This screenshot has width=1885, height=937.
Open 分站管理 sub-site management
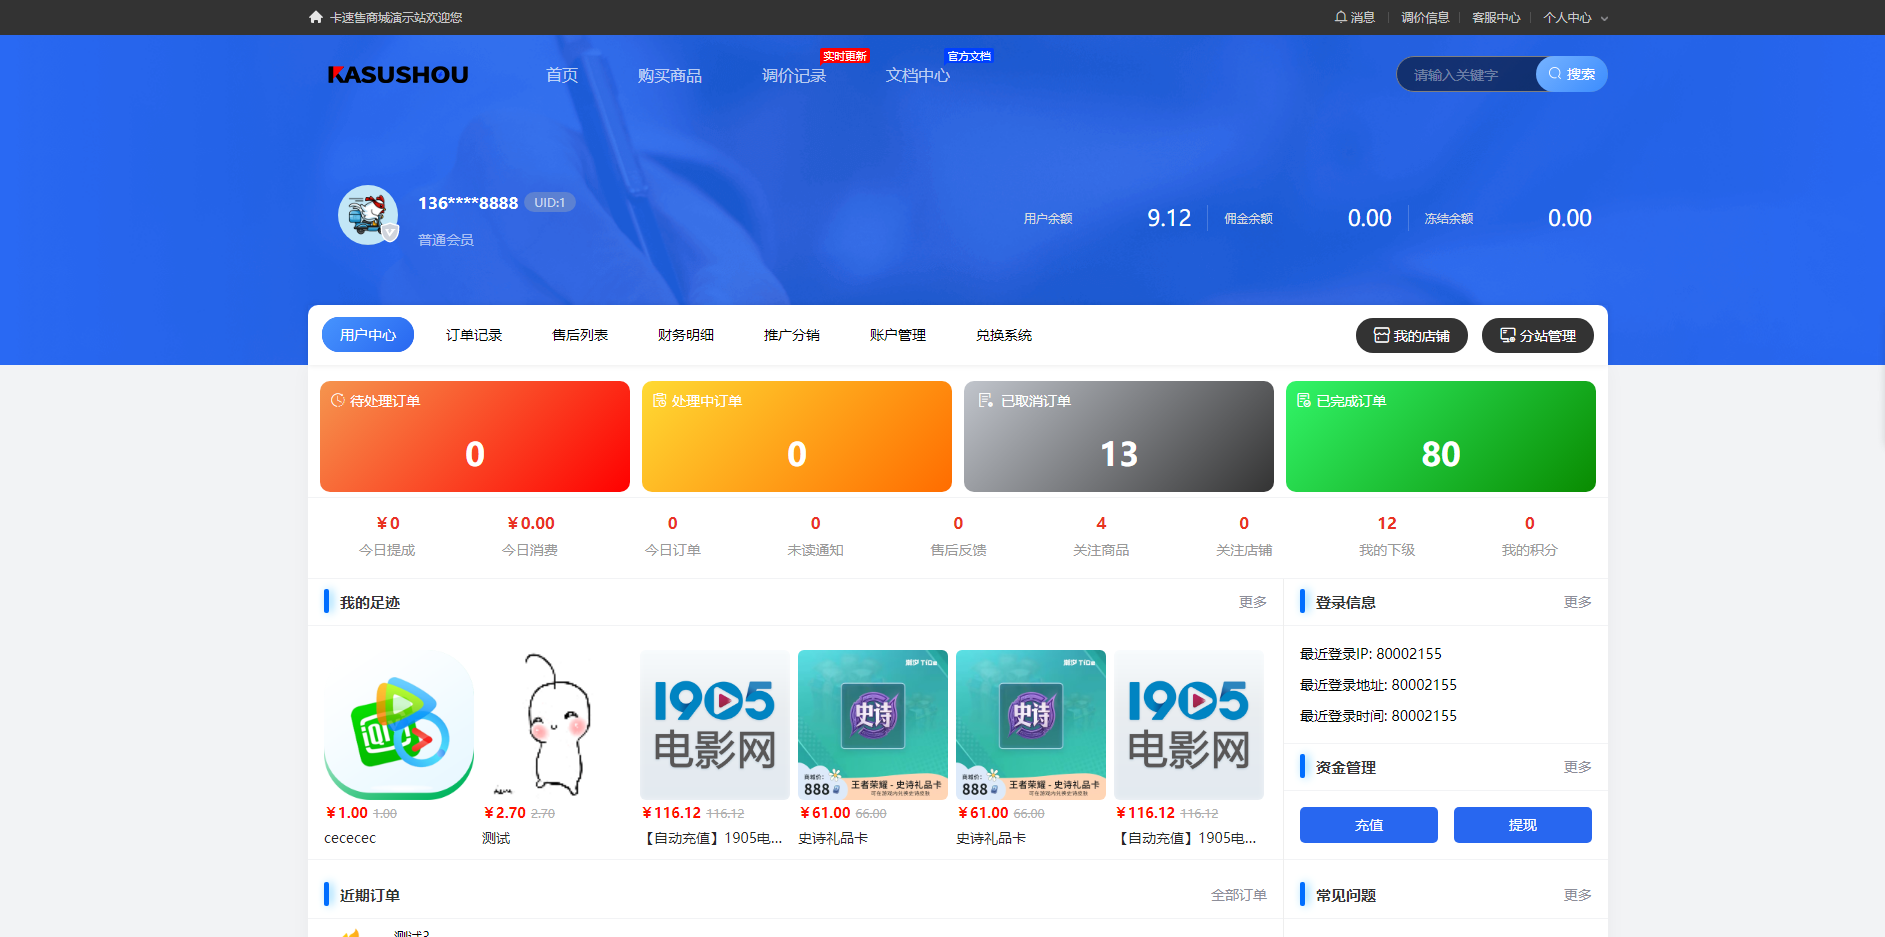(1537, 335)
